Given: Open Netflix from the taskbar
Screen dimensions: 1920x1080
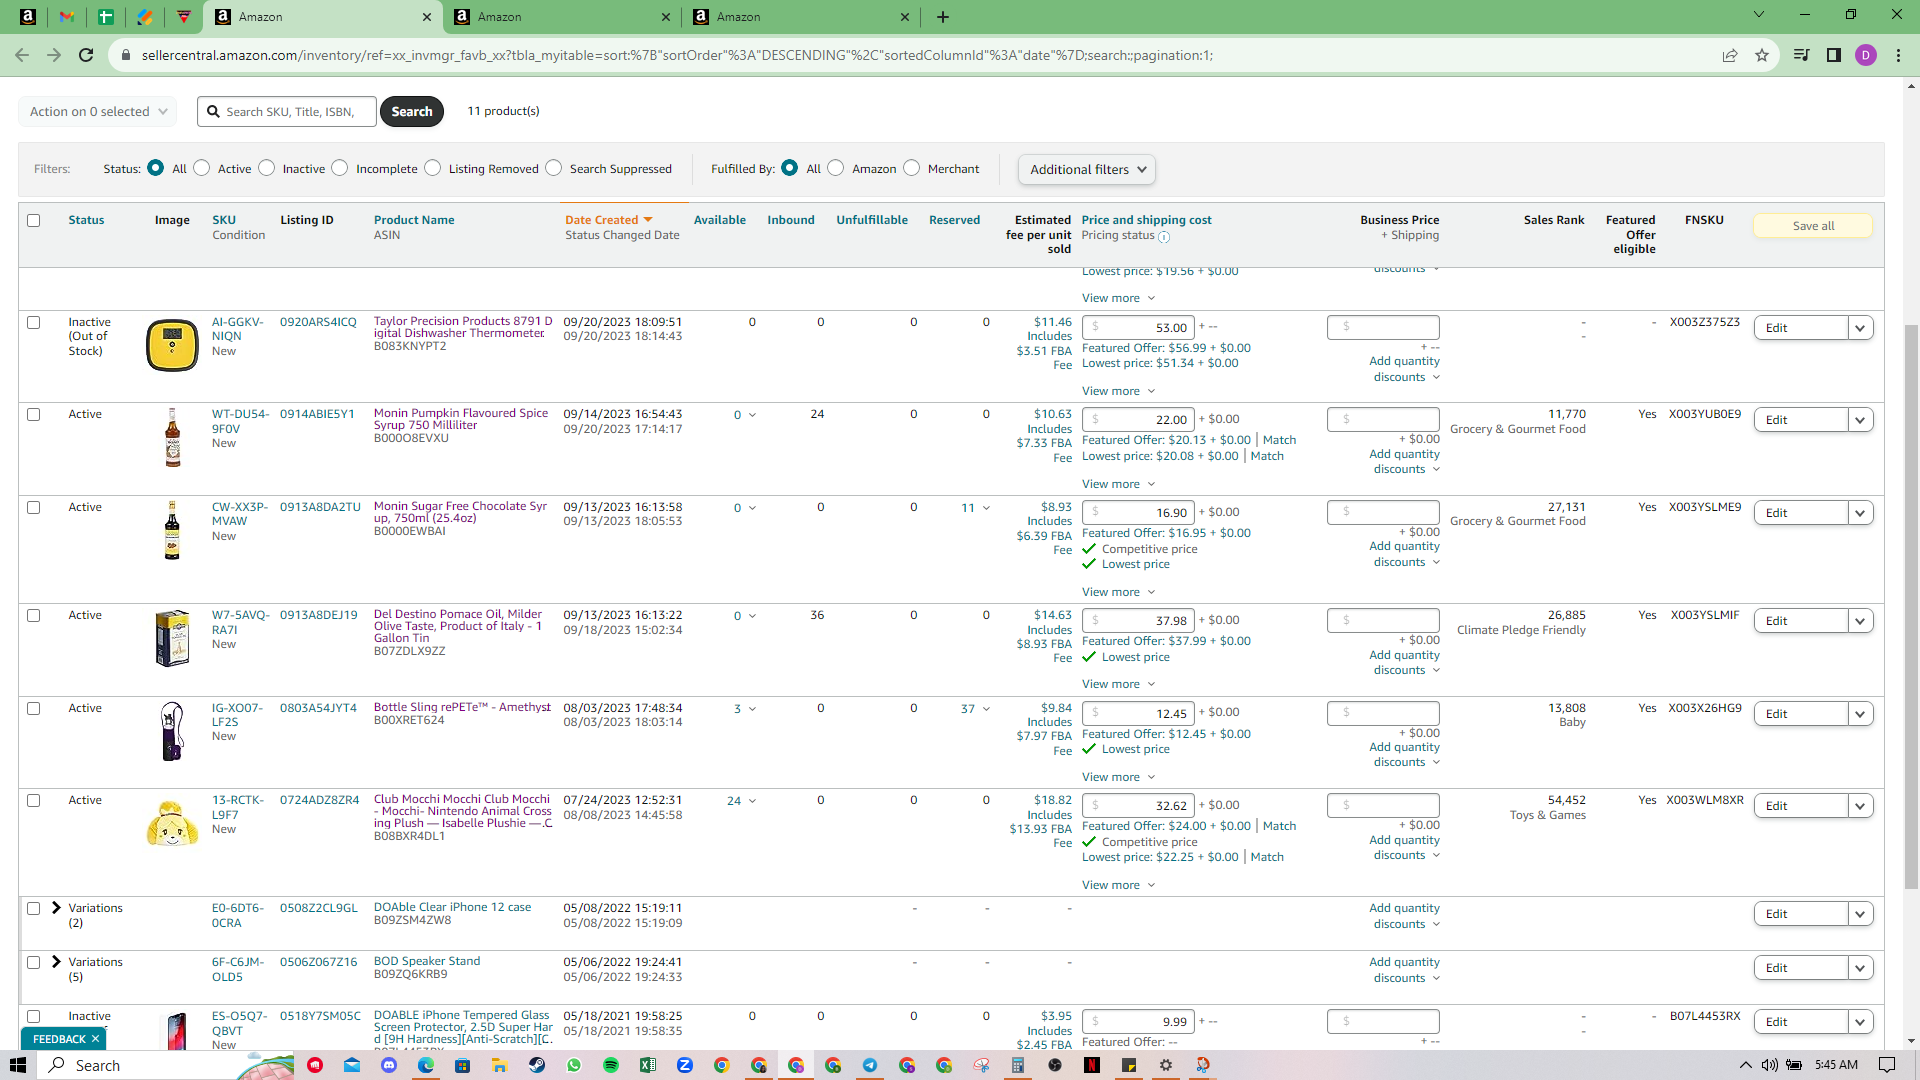Looking at the screenshot, I should (1092, 1065).
